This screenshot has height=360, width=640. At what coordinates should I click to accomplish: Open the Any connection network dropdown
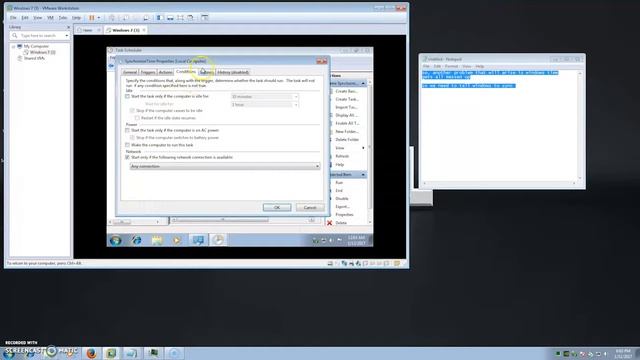click(x=225, y=166)
